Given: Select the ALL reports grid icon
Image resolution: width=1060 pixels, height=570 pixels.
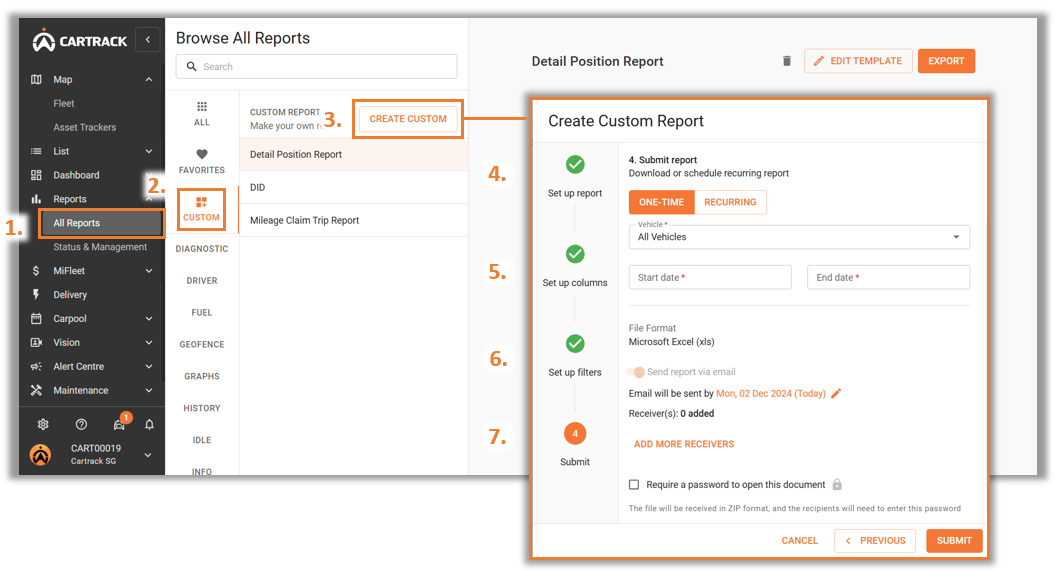Looking at the screenshot, I should coord(201,107).
